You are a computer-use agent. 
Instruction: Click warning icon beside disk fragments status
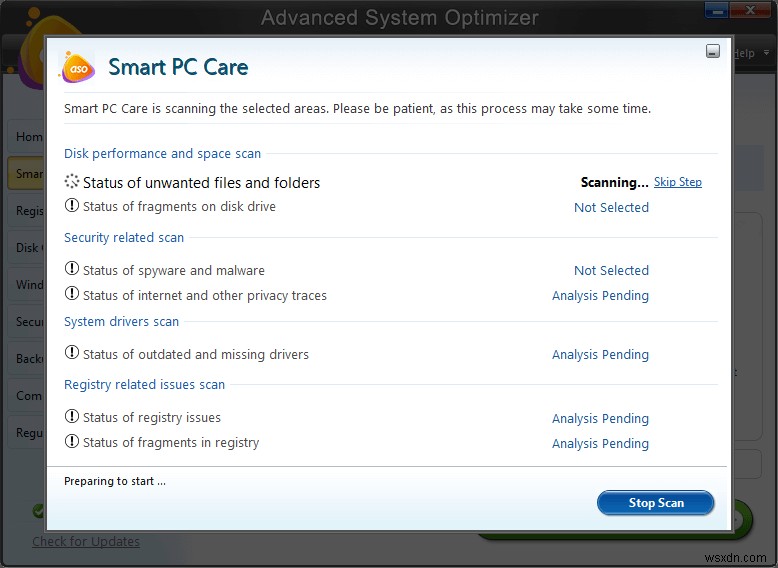[x=71, y=206]
